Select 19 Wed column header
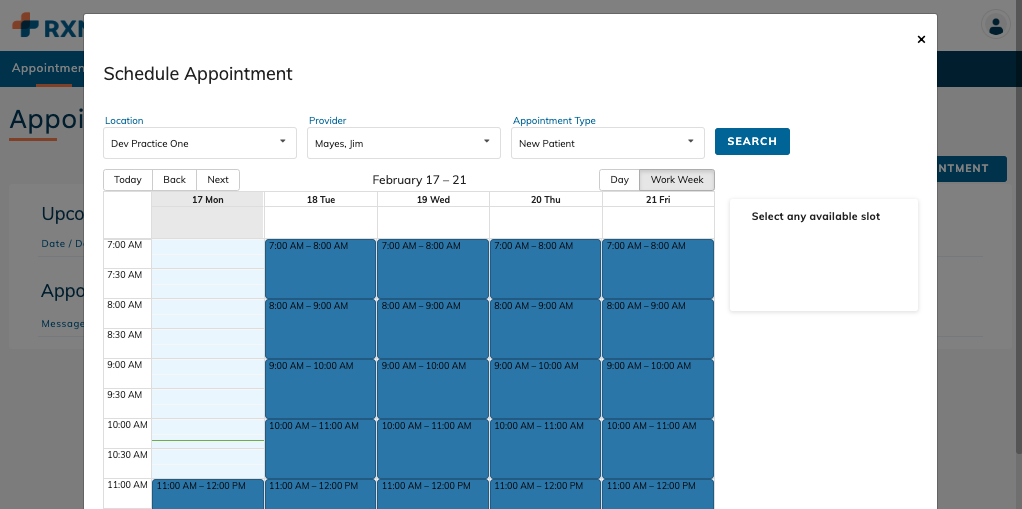This screenshot has height=509, width=1022. (433, 199)
